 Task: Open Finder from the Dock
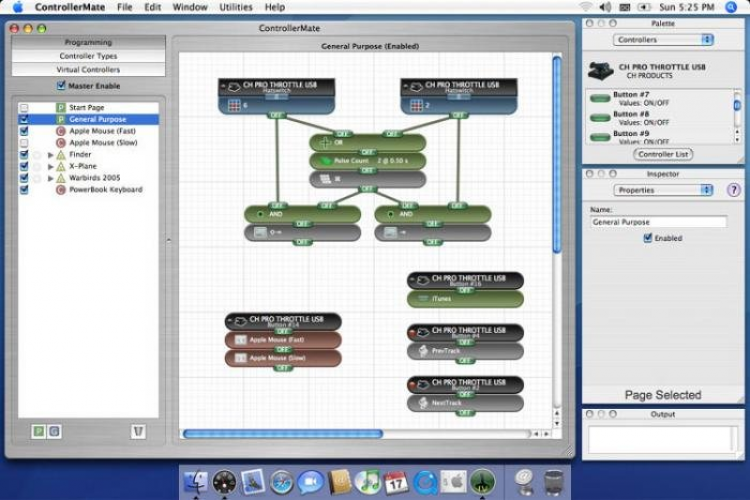[196, 481]
